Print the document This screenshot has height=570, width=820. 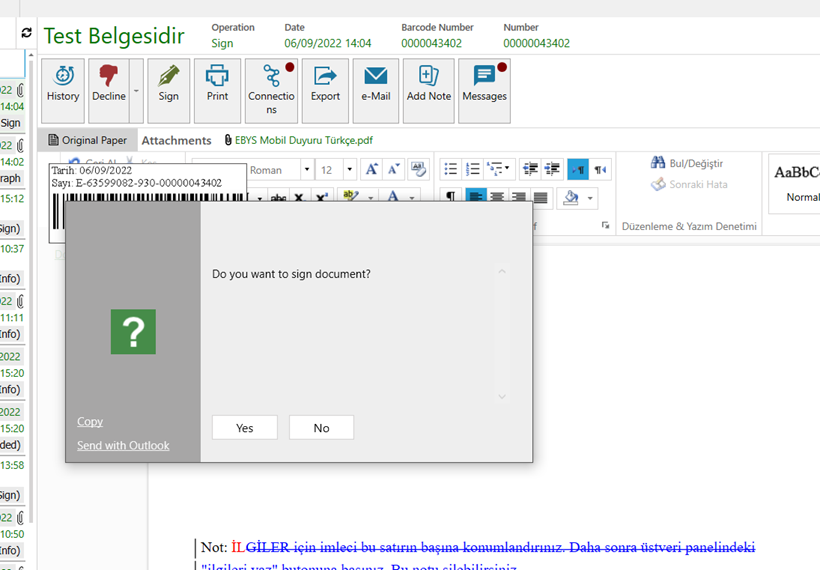[217, 84]
